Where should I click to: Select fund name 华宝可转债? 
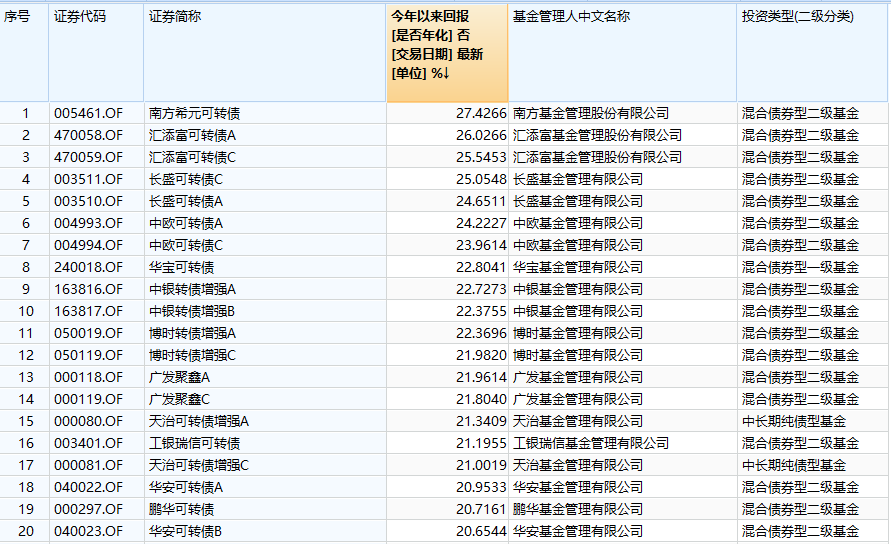click(x=181, y=267)
